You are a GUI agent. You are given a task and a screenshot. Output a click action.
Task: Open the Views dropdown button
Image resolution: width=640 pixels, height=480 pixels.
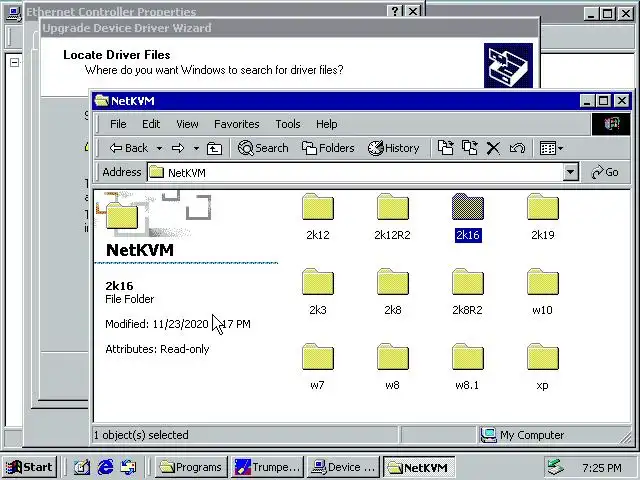coord(551,148)
